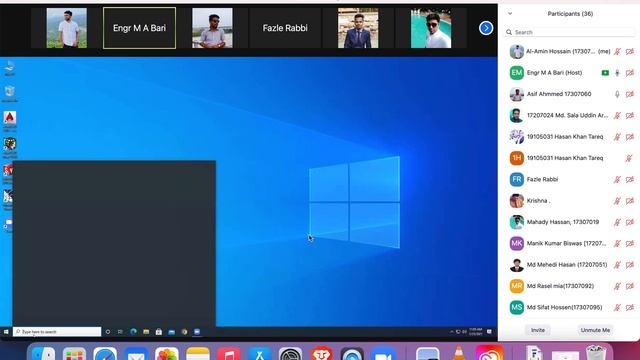
Task: Open Microsoft Edge from the Windows taskbar
Action: click(133, 332)
